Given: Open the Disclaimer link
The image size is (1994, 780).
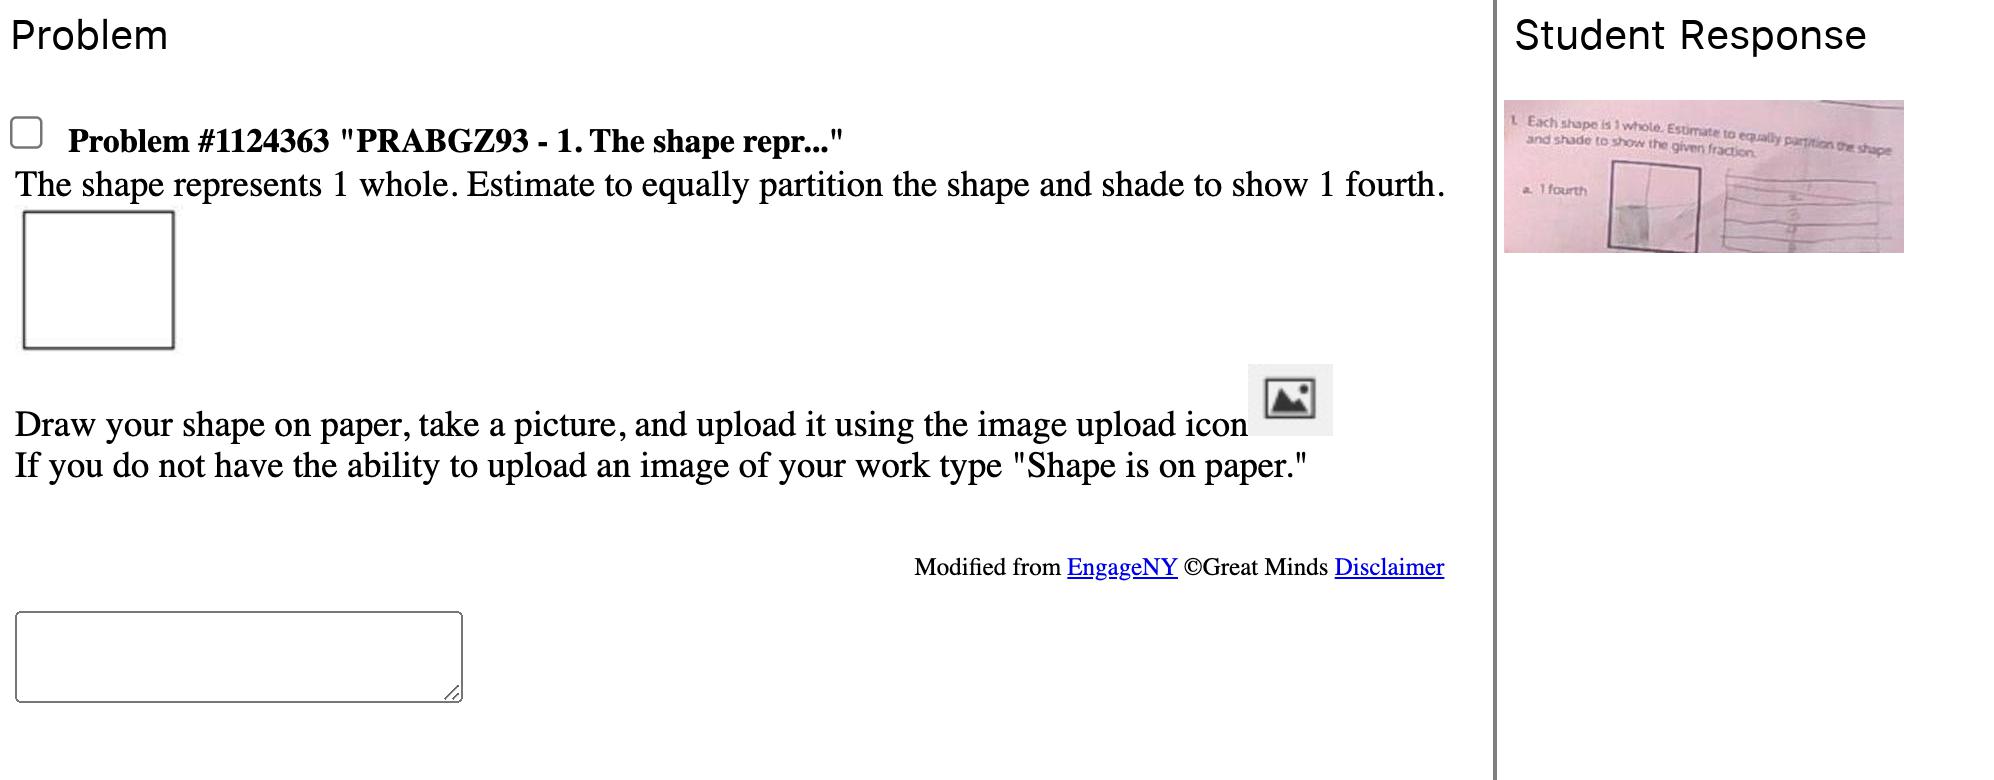Looking at the screenshot, I should (x=1388, y=567).
